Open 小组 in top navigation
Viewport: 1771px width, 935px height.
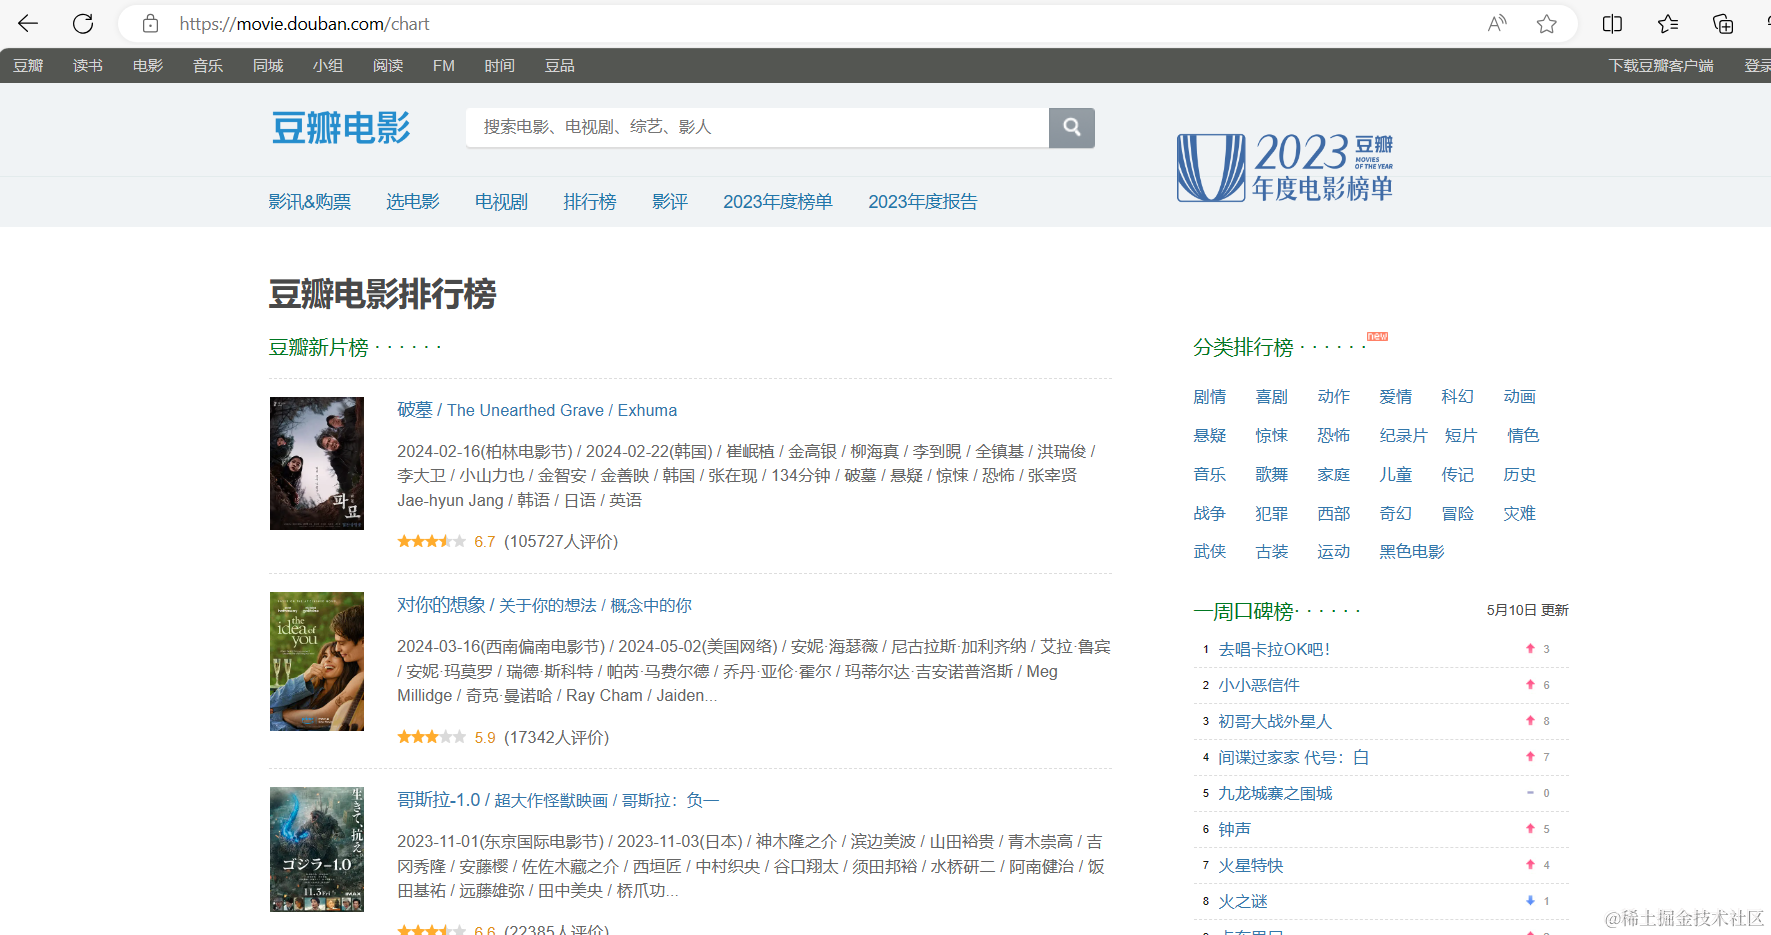[328, 66]
